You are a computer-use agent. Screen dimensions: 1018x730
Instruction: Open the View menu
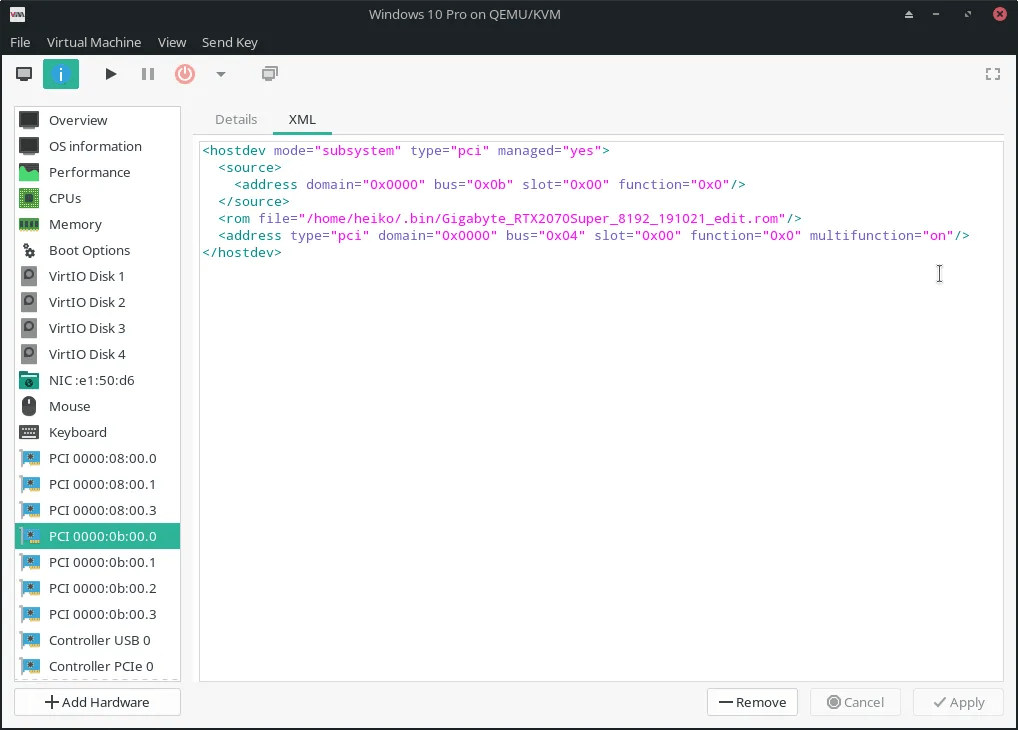(x=172, y=42)
